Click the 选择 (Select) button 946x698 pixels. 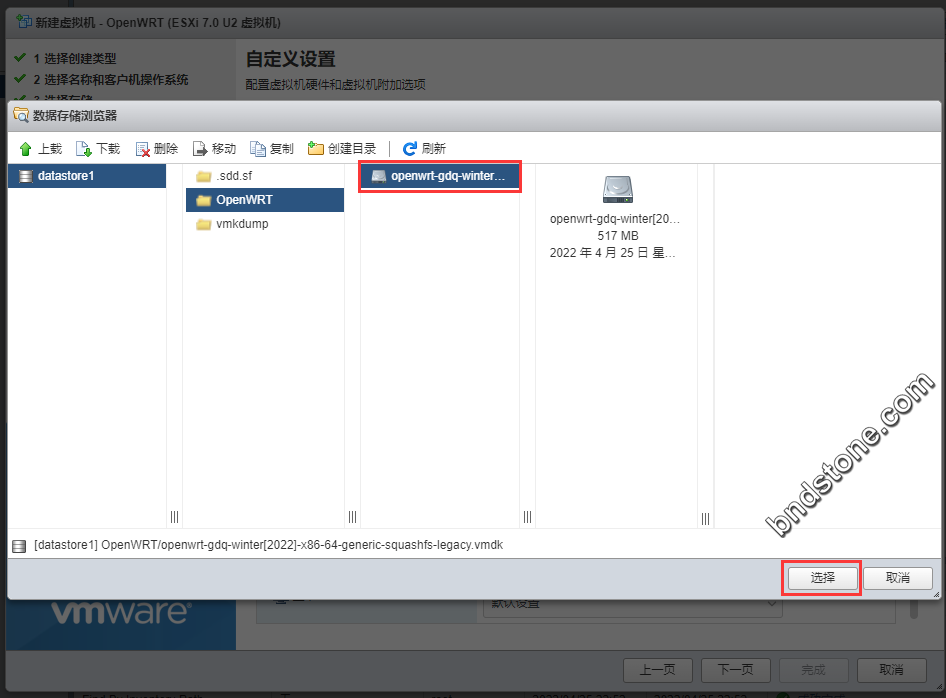click(x=822, y=578)
